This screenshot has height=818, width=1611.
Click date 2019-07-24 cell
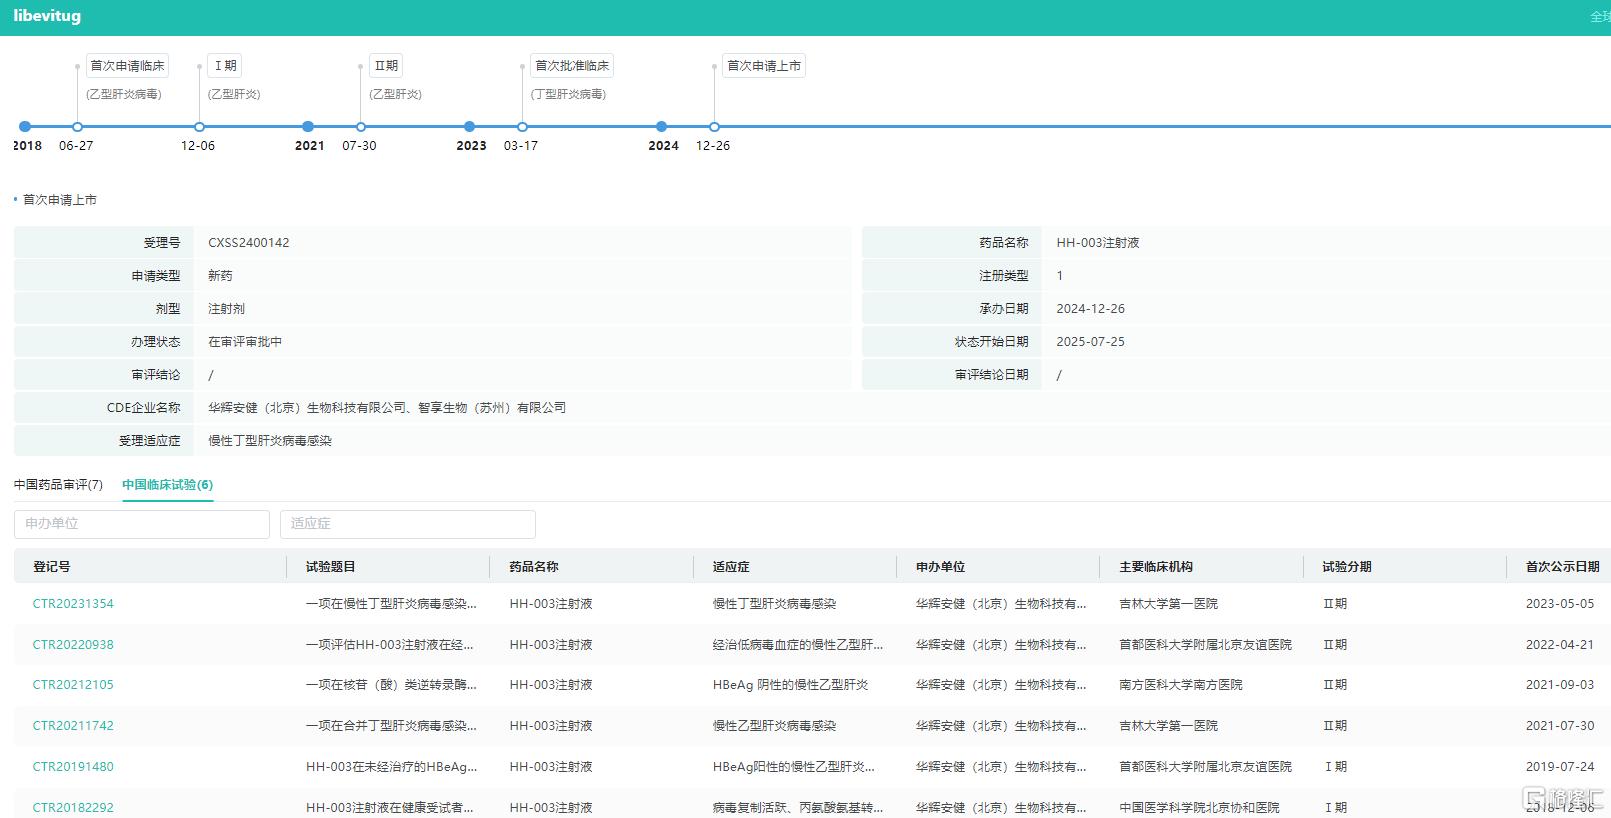tap(1560, 767)
